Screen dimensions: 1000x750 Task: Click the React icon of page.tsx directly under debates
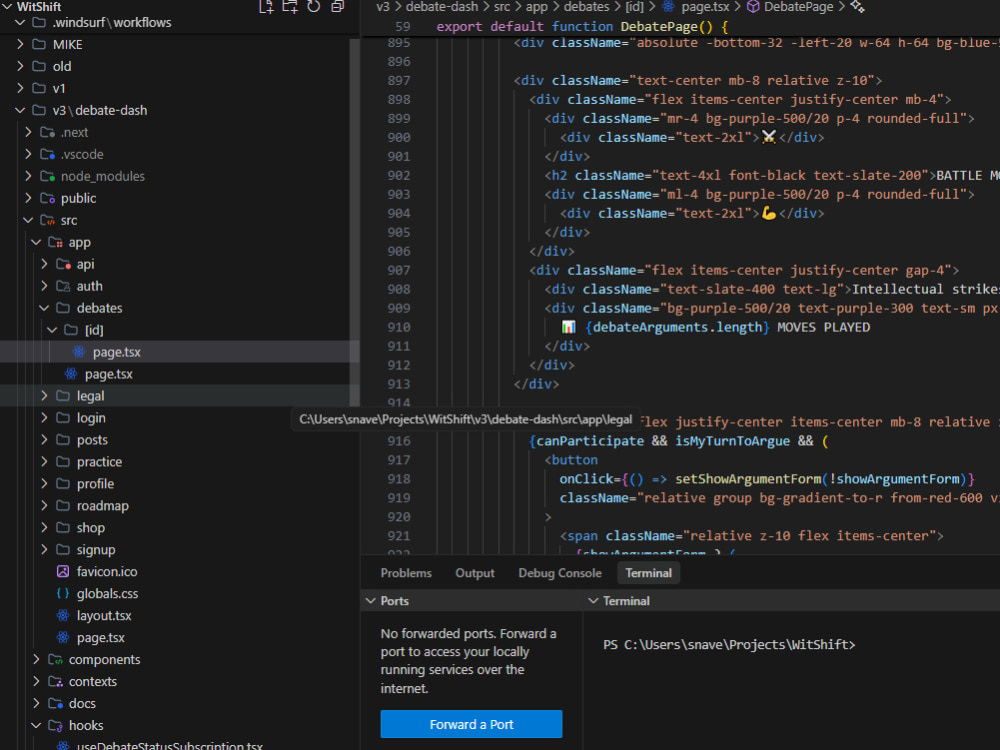click(71, 374)
